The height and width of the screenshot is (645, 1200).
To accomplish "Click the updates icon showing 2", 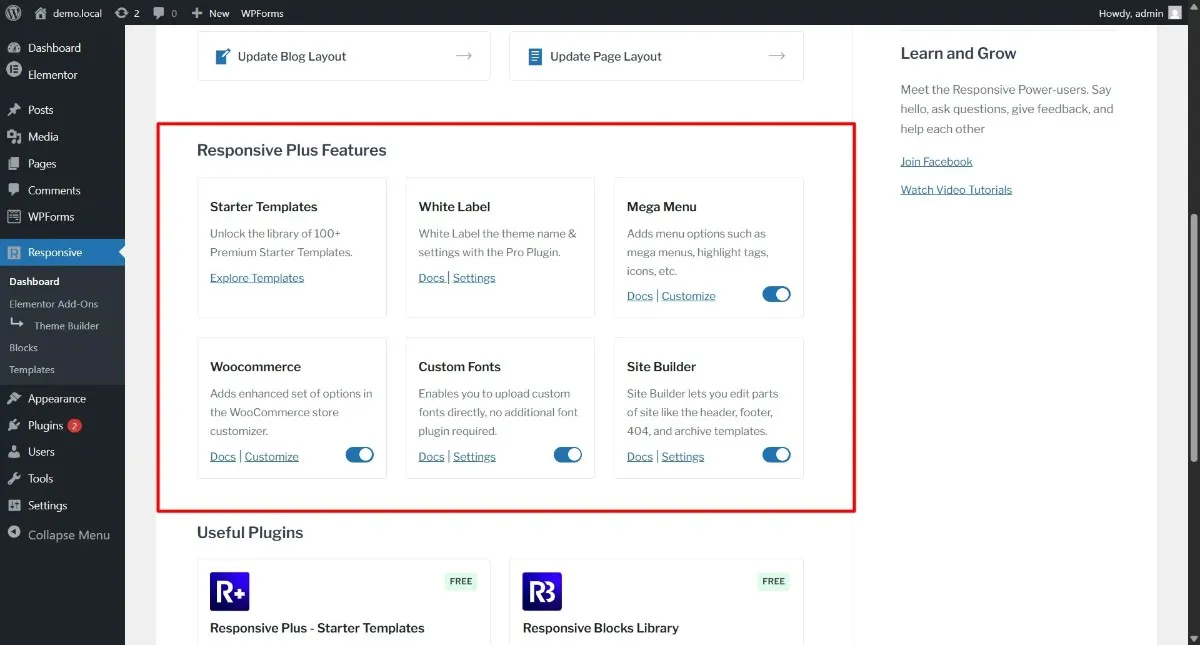I will (x=121, y=13).
